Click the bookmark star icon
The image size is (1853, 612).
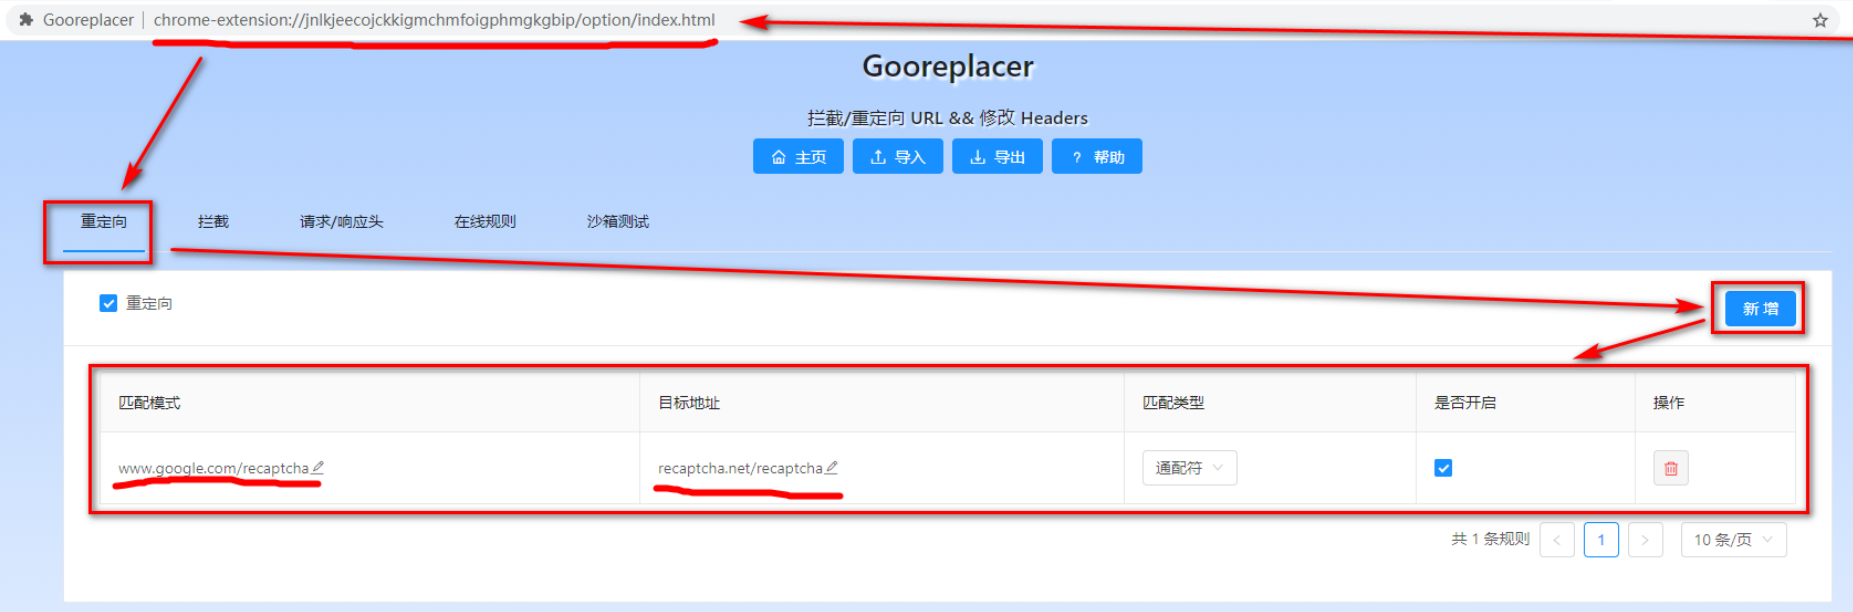(1820, 20)
